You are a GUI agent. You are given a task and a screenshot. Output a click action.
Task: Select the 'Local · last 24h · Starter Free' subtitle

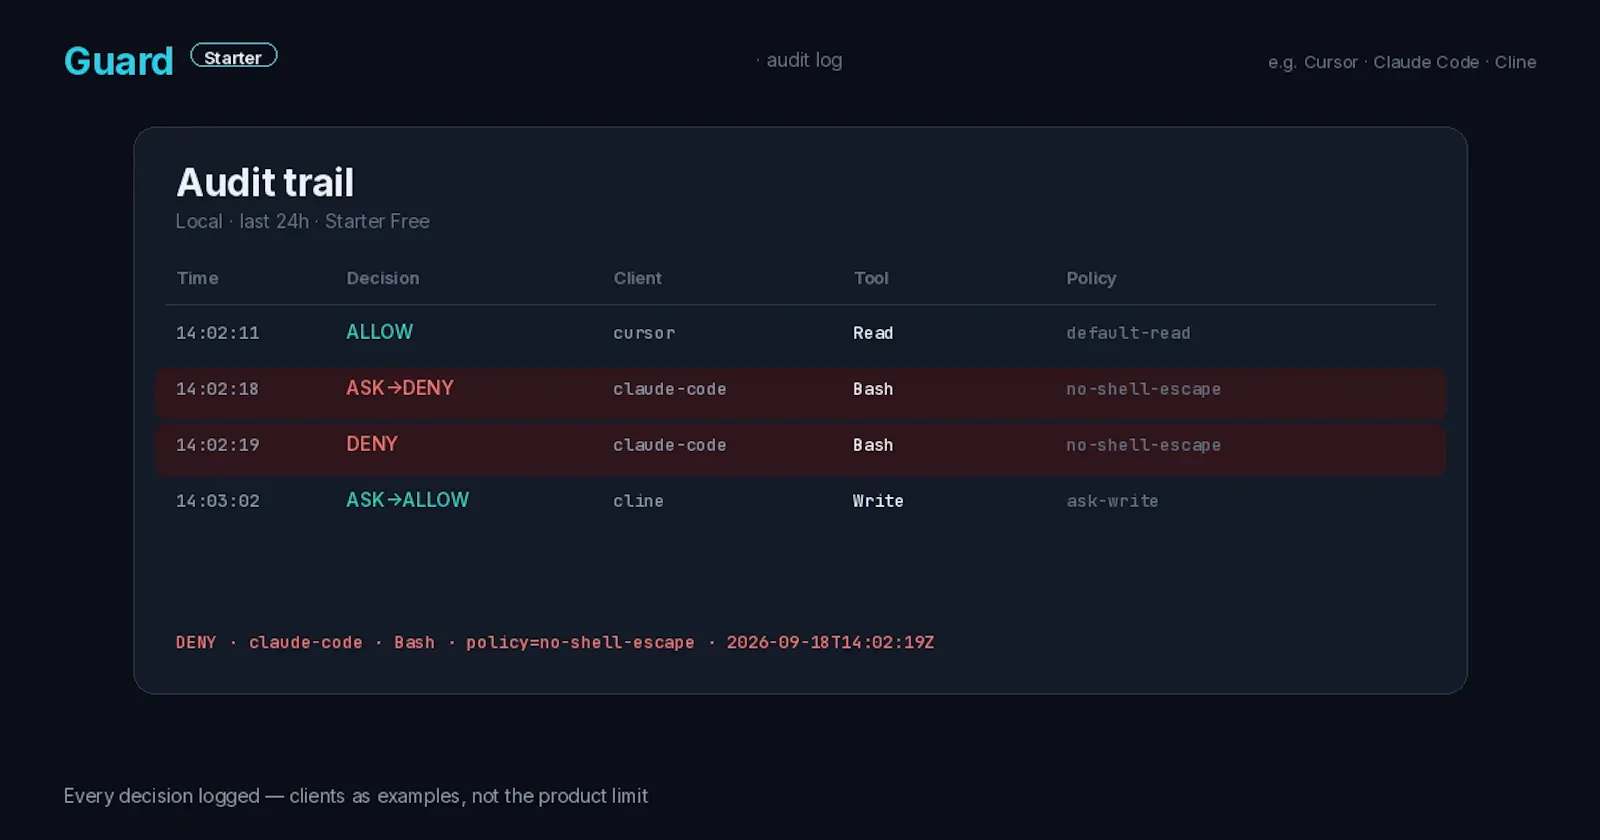303,221
